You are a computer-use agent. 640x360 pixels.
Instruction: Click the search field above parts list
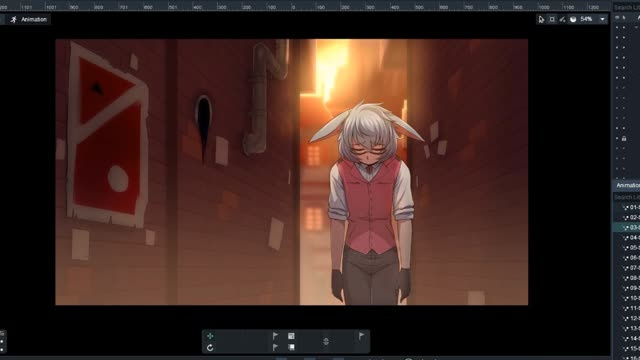[627, 7]
